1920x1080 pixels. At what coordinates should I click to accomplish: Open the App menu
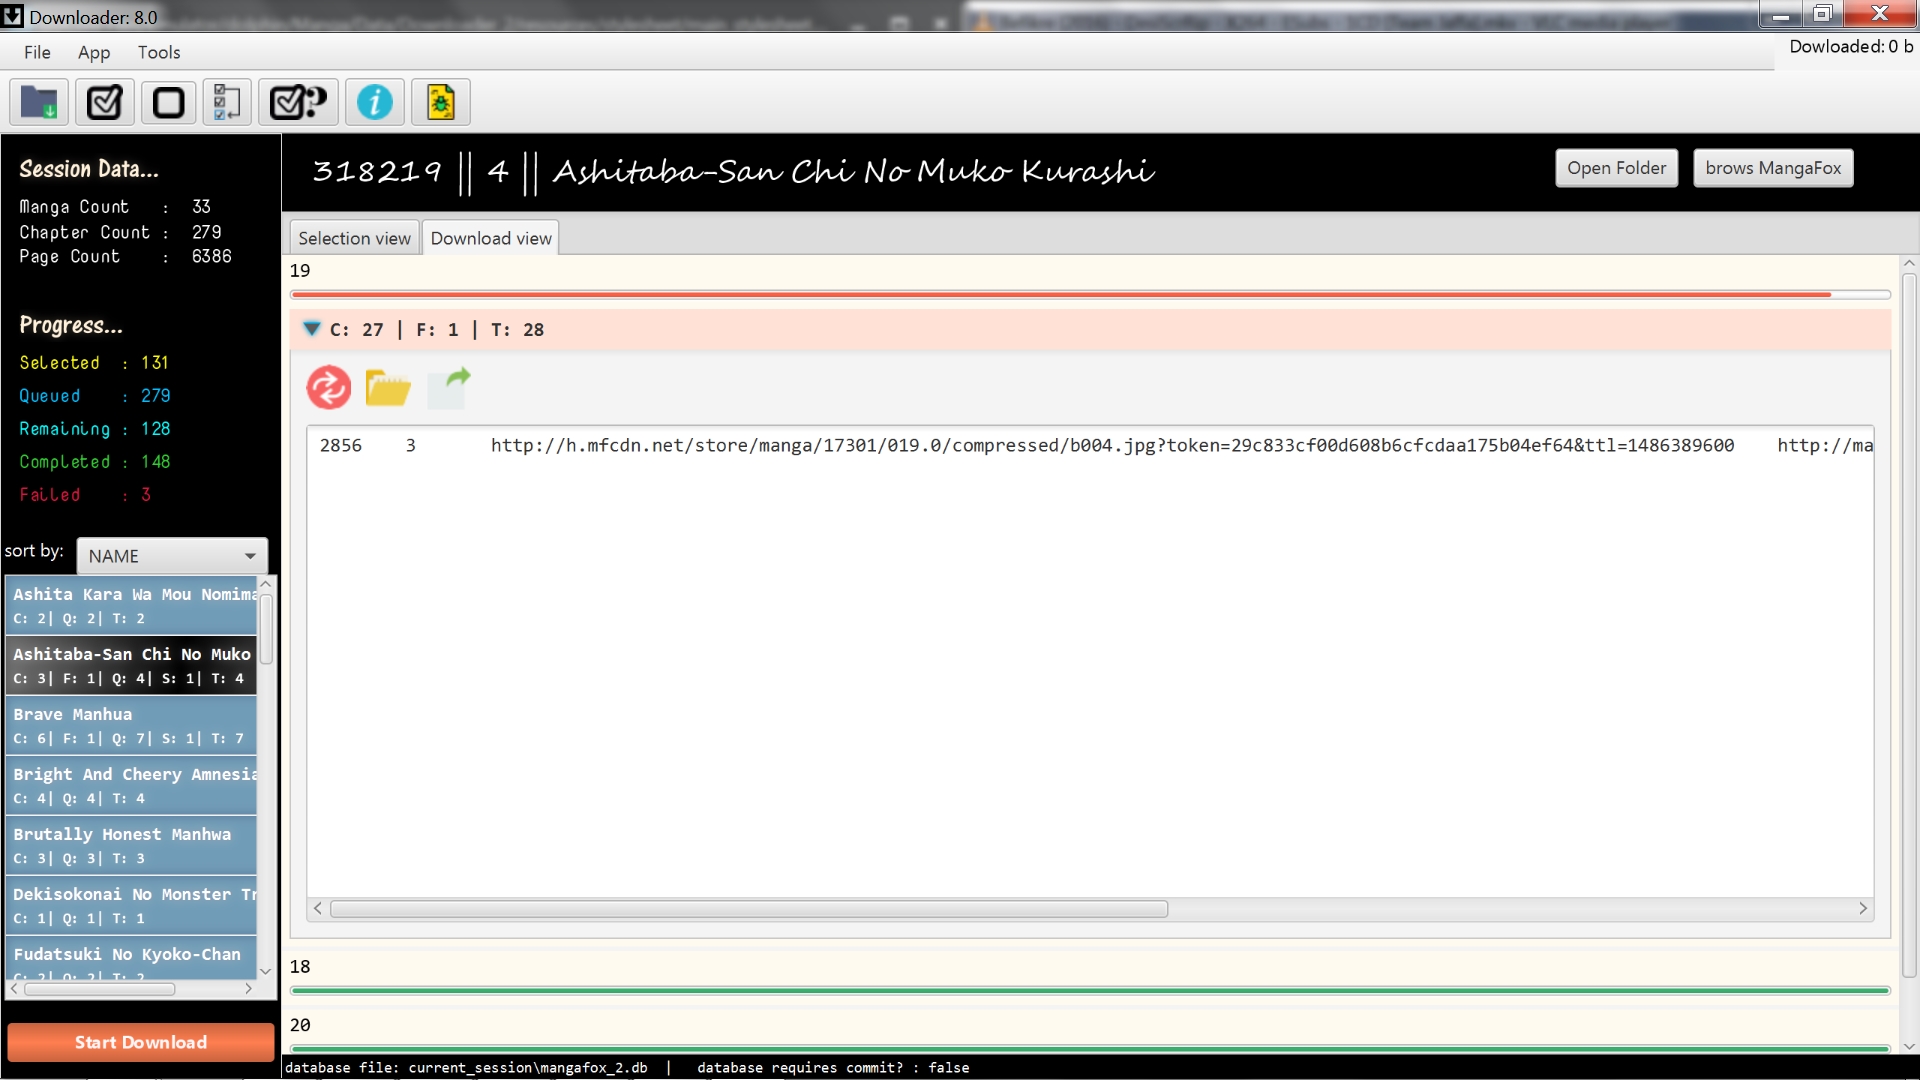point(94,52)
